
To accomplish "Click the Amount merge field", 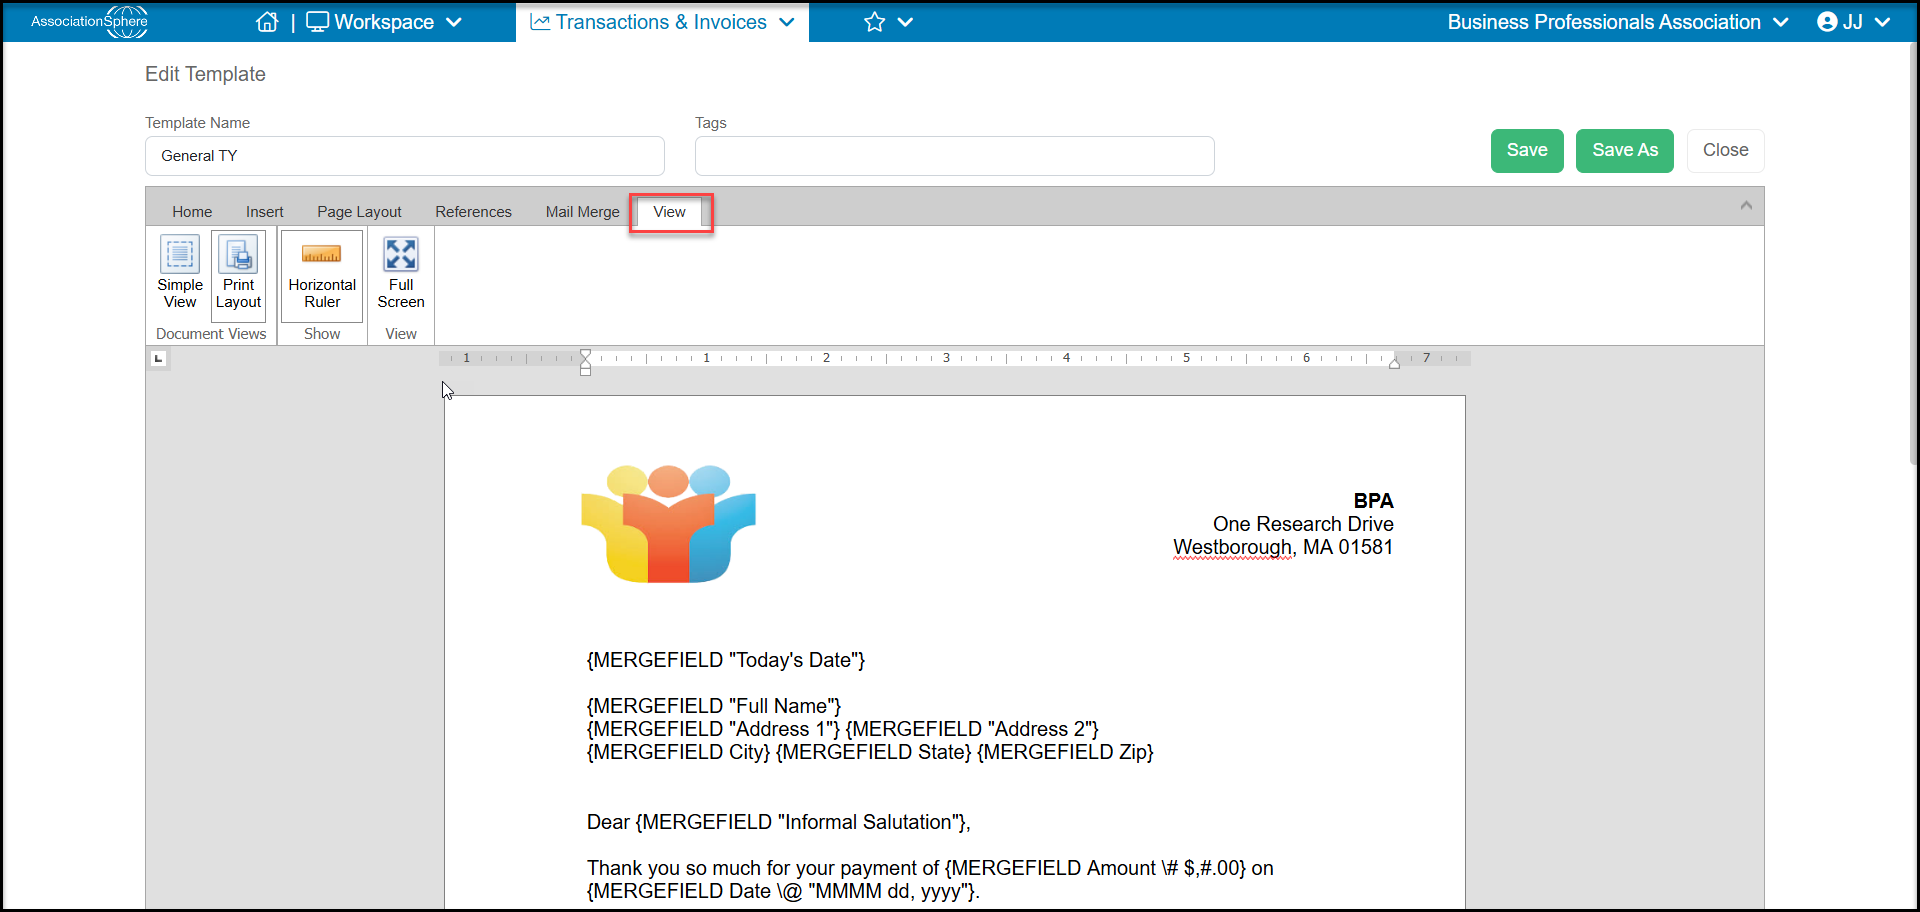I will click(x=1095, y=868).
